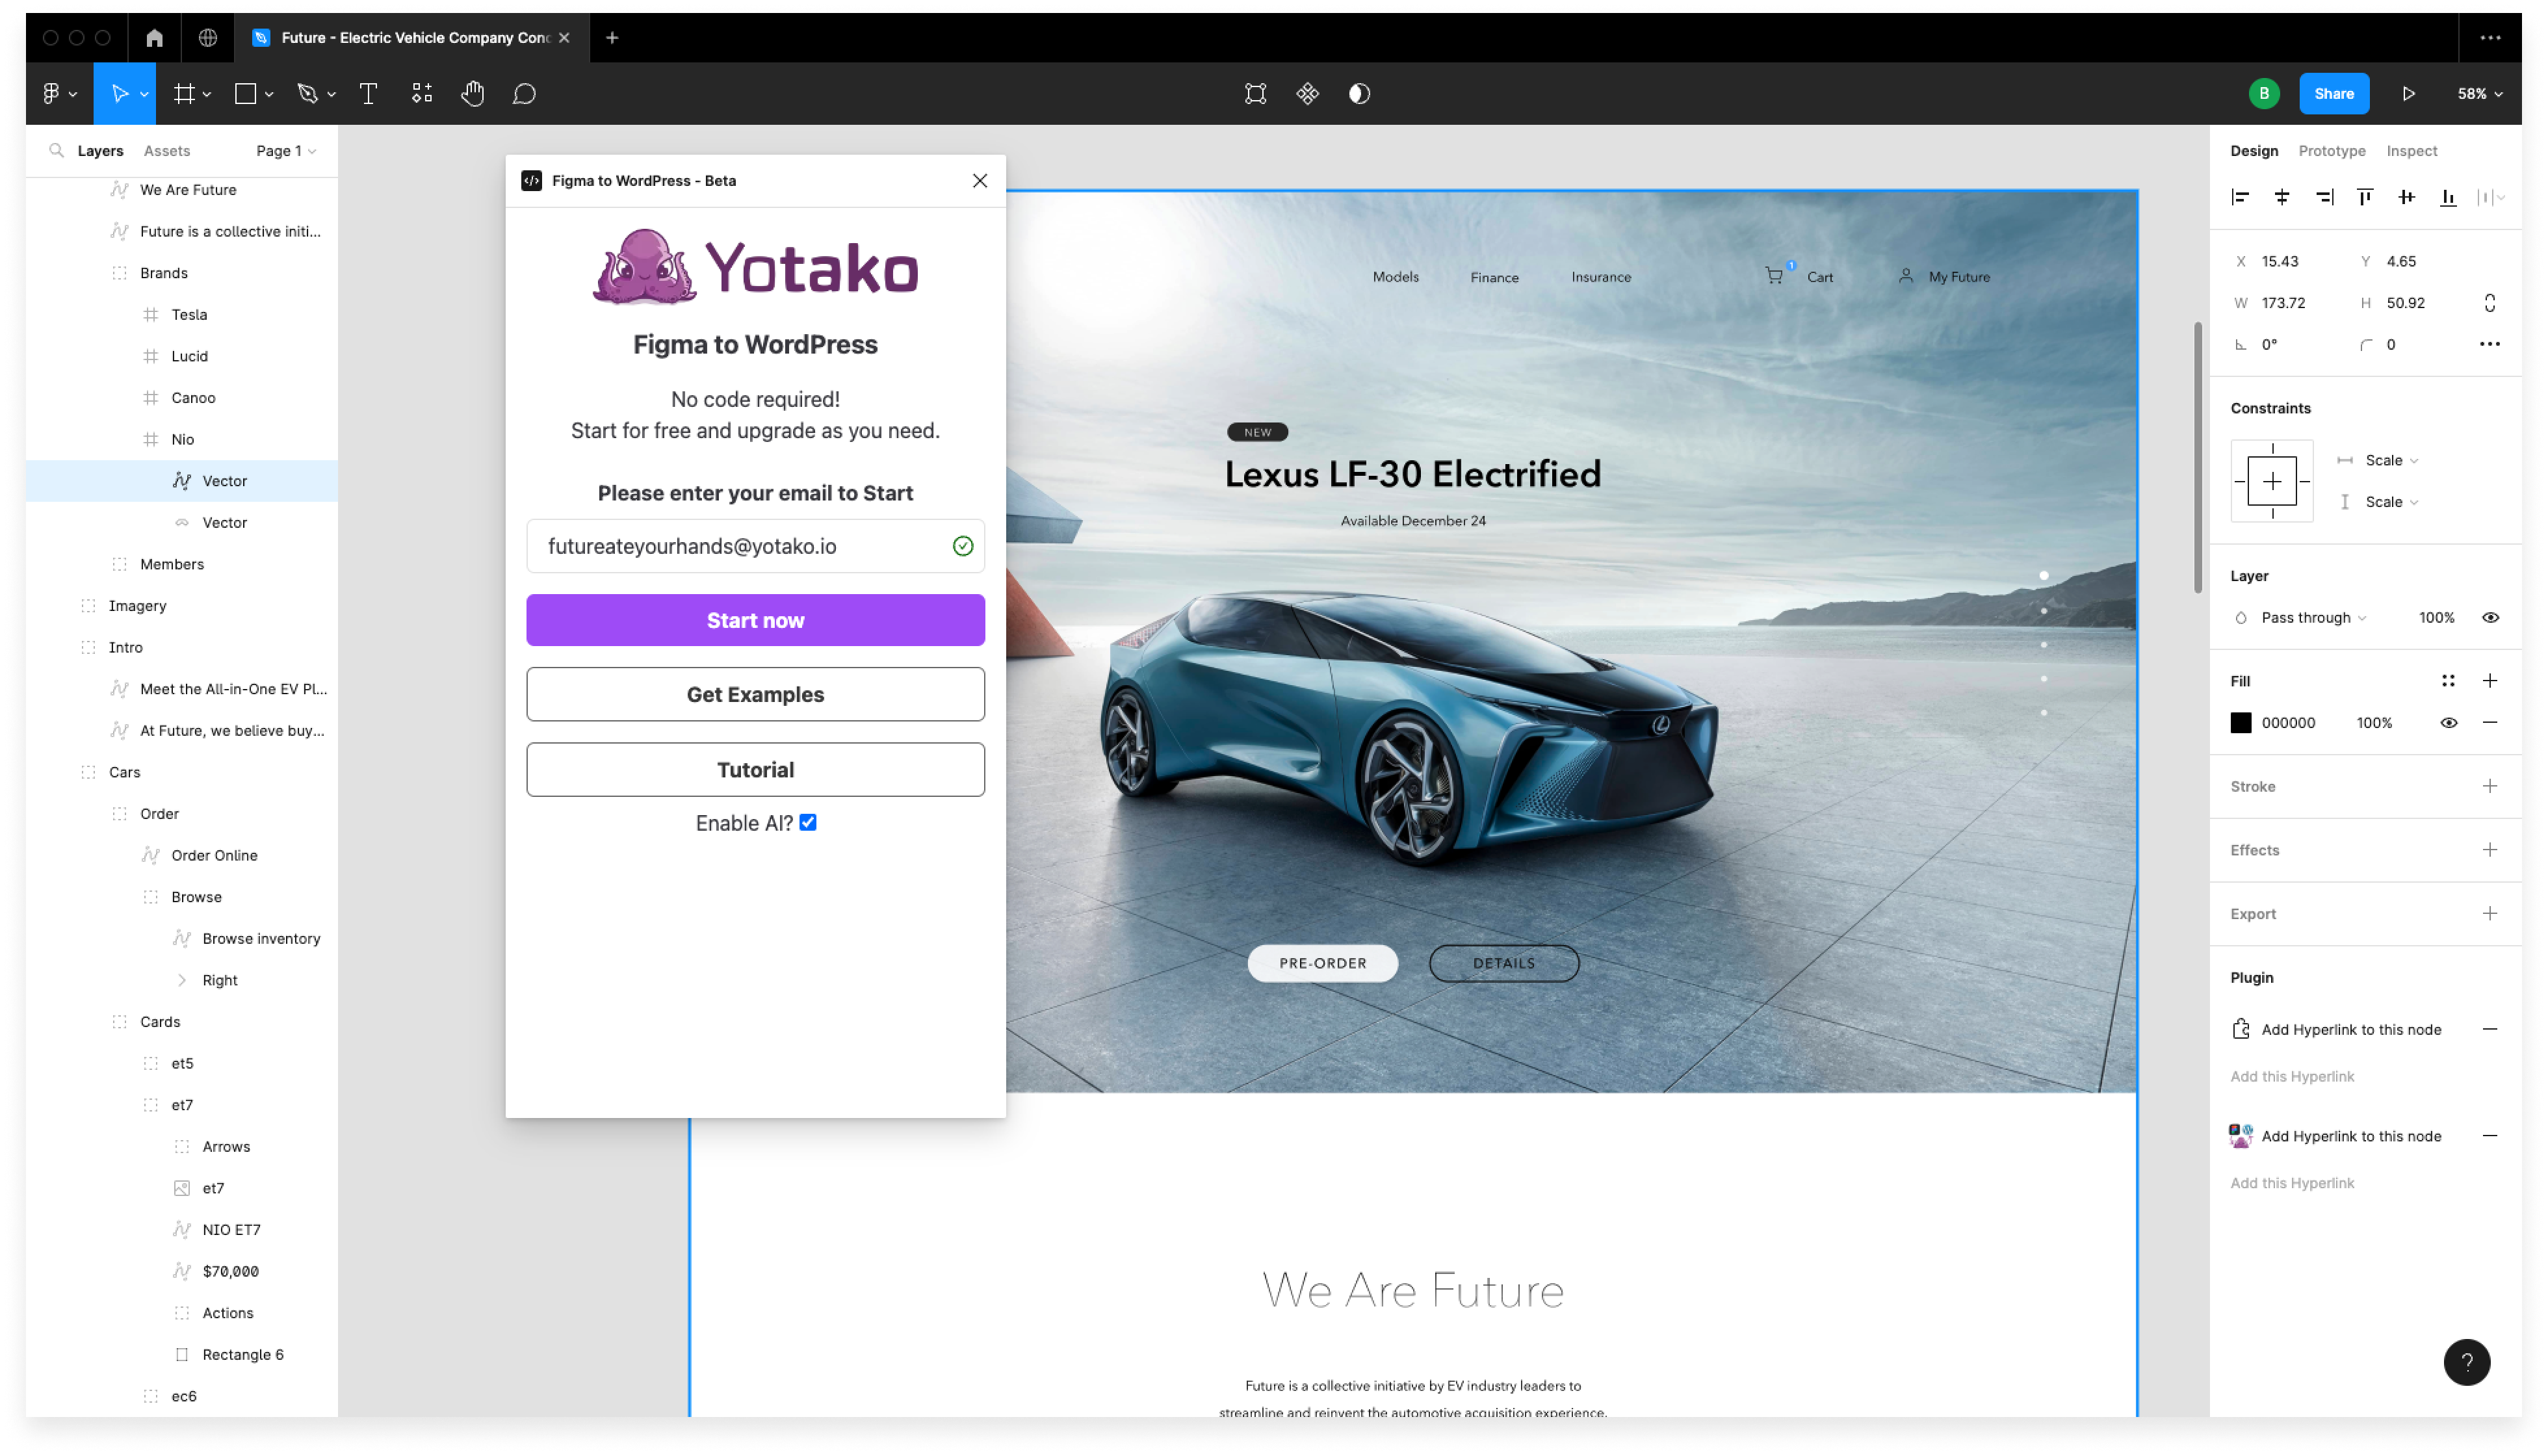Open the Figma main menu icon
Viewport: 2548px width, 1456px height.
(x=52, y=94)
